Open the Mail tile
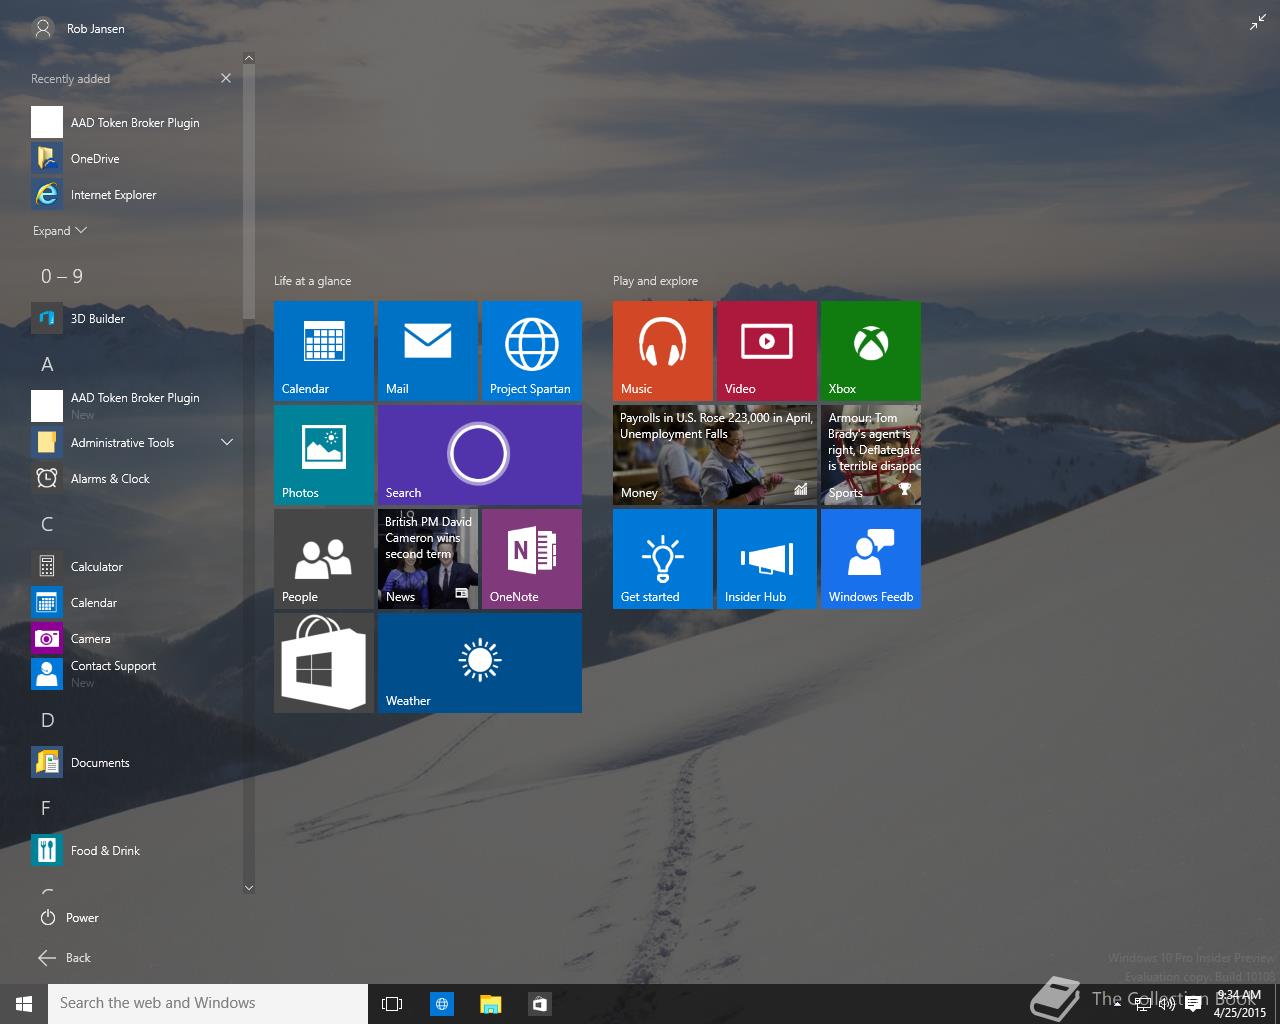Image resolution: width=1280 pixels, height=1024 pixels. click(x=428, y=351)
